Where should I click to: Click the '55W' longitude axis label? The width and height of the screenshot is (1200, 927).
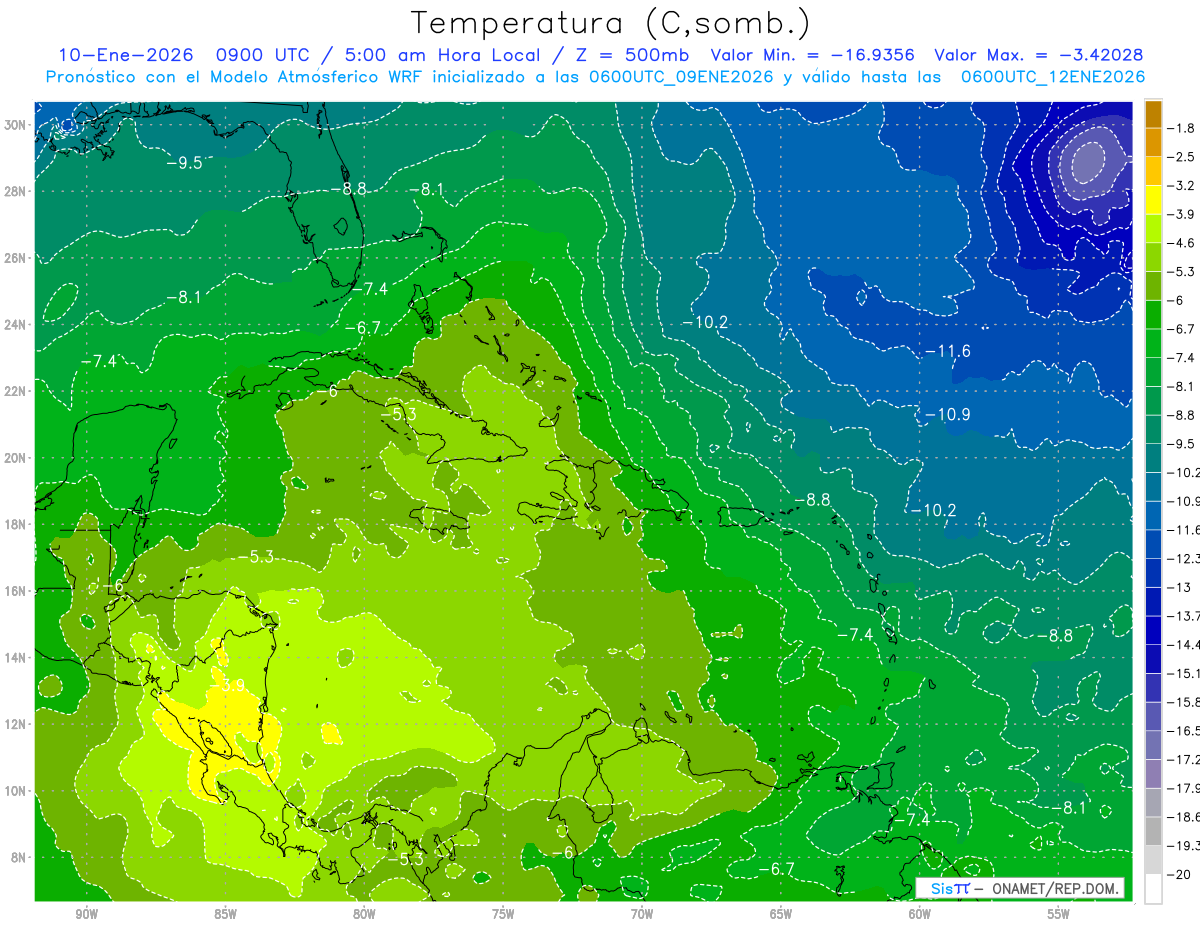[1059, 915]
